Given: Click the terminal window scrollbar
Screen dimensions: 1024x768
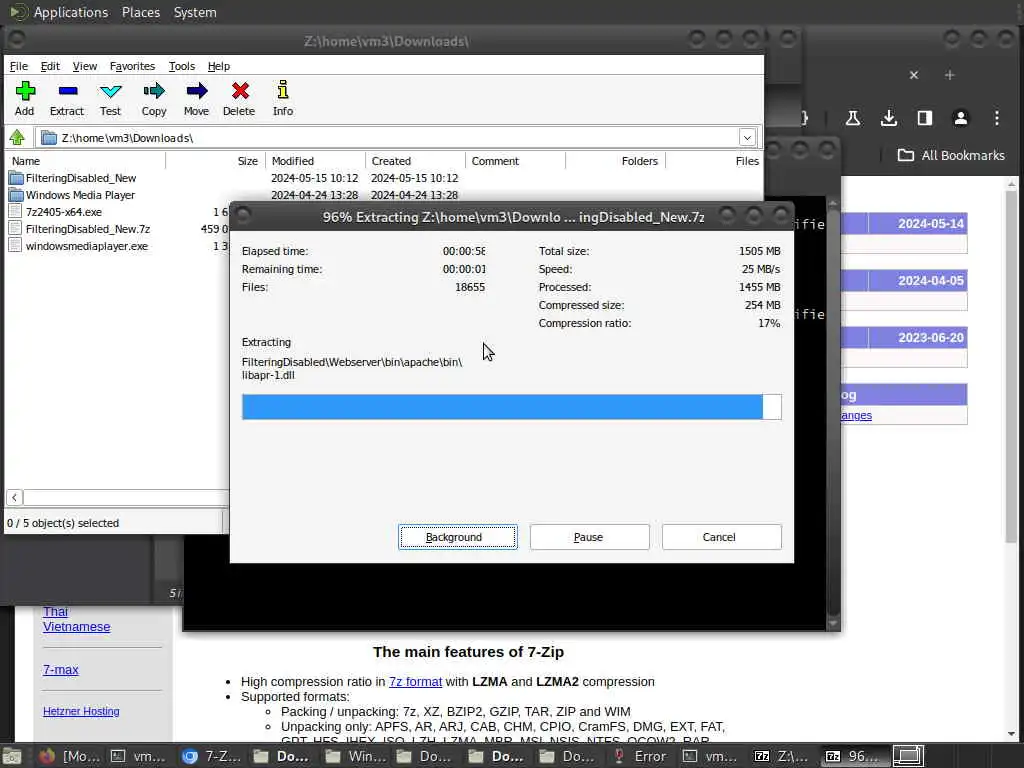Looking at the screenshot, I should pos(833,411).
